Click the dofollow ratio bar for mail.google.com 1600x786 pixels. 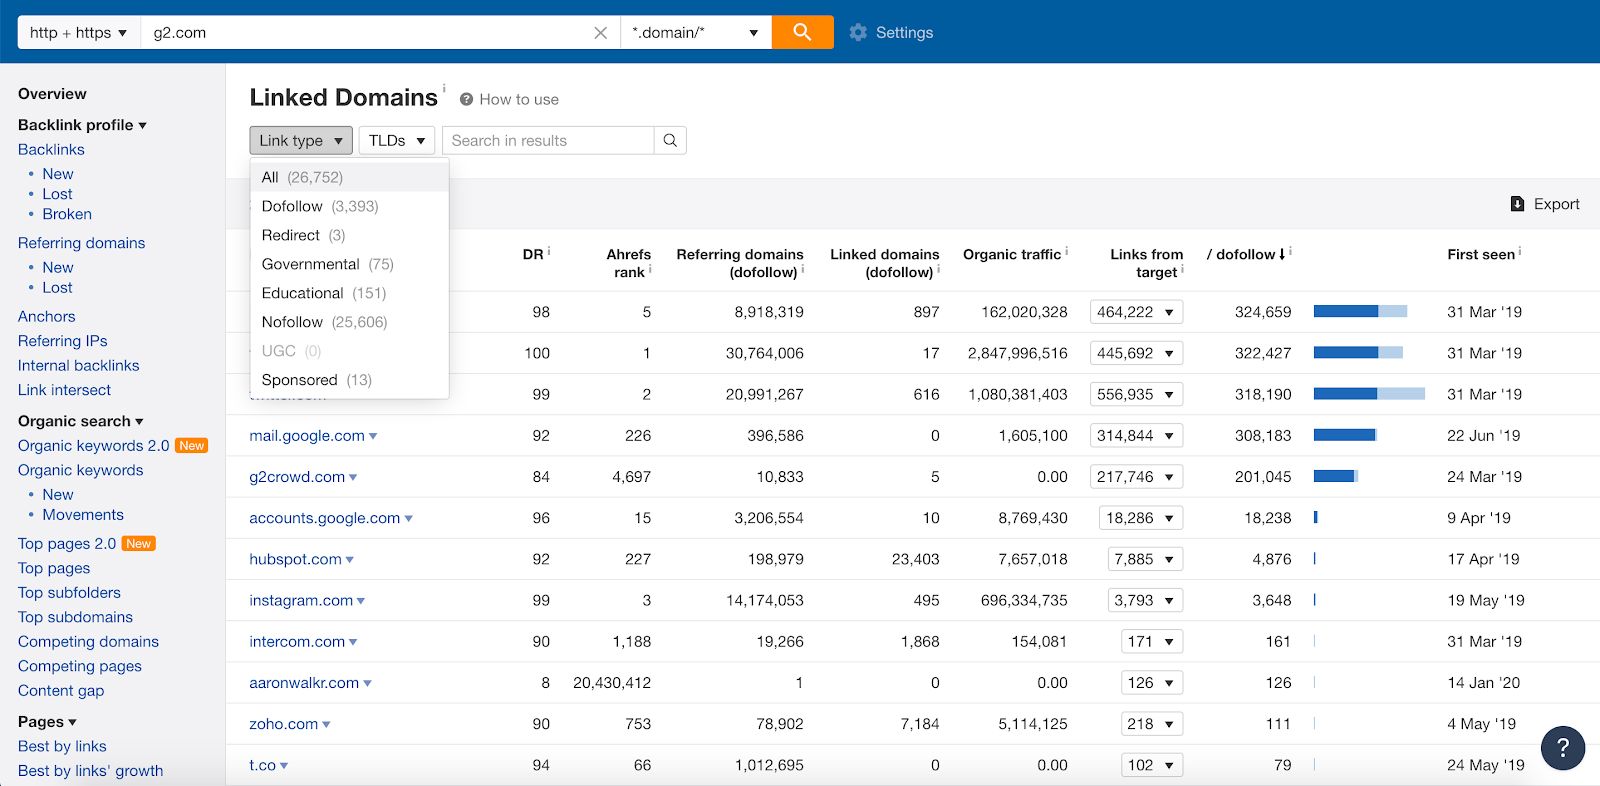click(1345, 435)
